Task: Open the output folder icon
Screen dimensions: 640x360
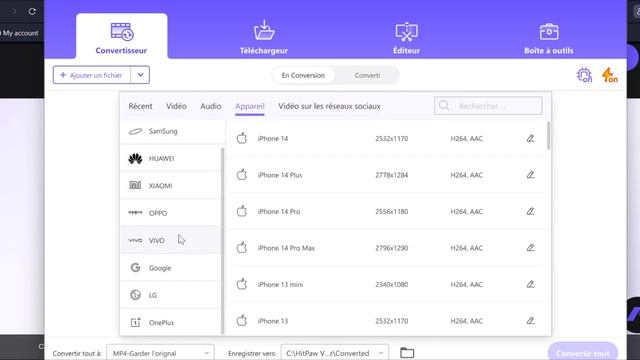Action: click(x=407, y=353)
